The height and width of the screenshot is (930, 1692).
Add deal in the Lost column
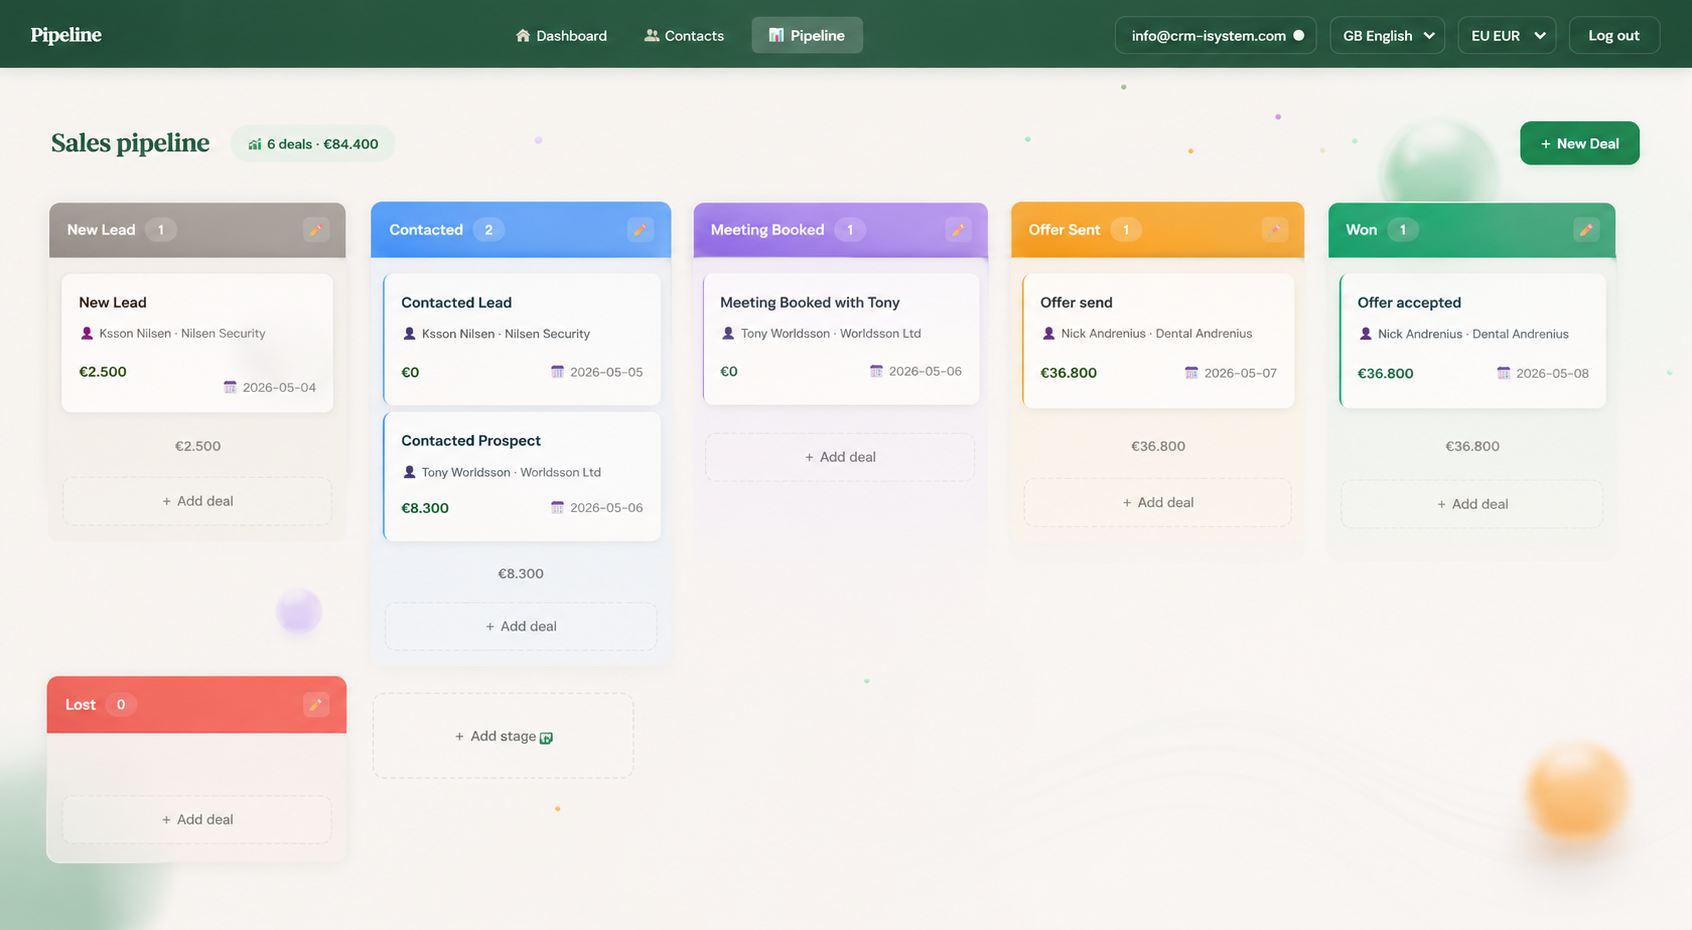point(197,819)
